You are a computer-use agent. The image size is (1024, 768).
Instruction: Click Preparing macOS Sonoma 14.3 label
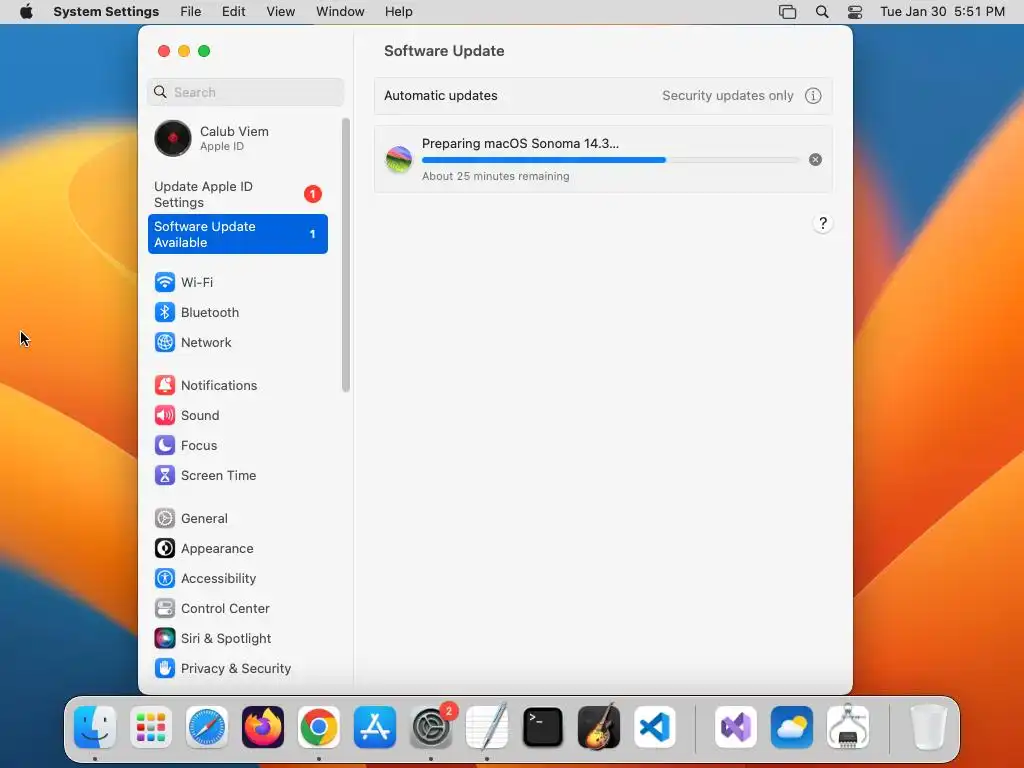click(520, 144)
